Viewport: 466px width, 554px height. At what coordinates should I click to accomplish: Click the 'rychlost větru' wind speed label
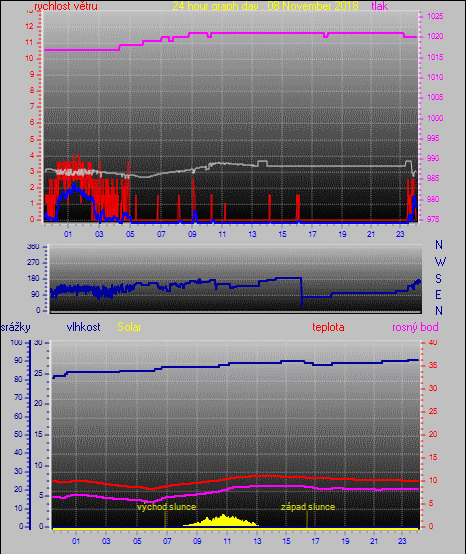pyautogui.click(x=66, y=6)
